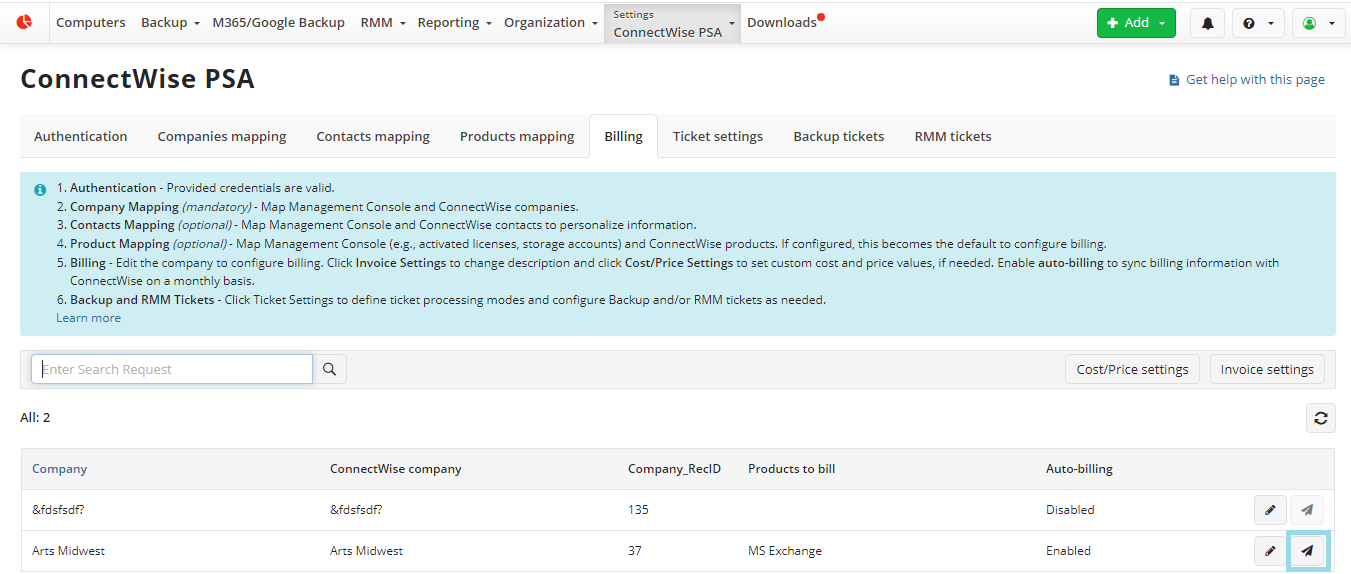The height and width of the screenshot is (574, 1351).
Task: Go to Downloads in top navigation
Action: [781, 22]
